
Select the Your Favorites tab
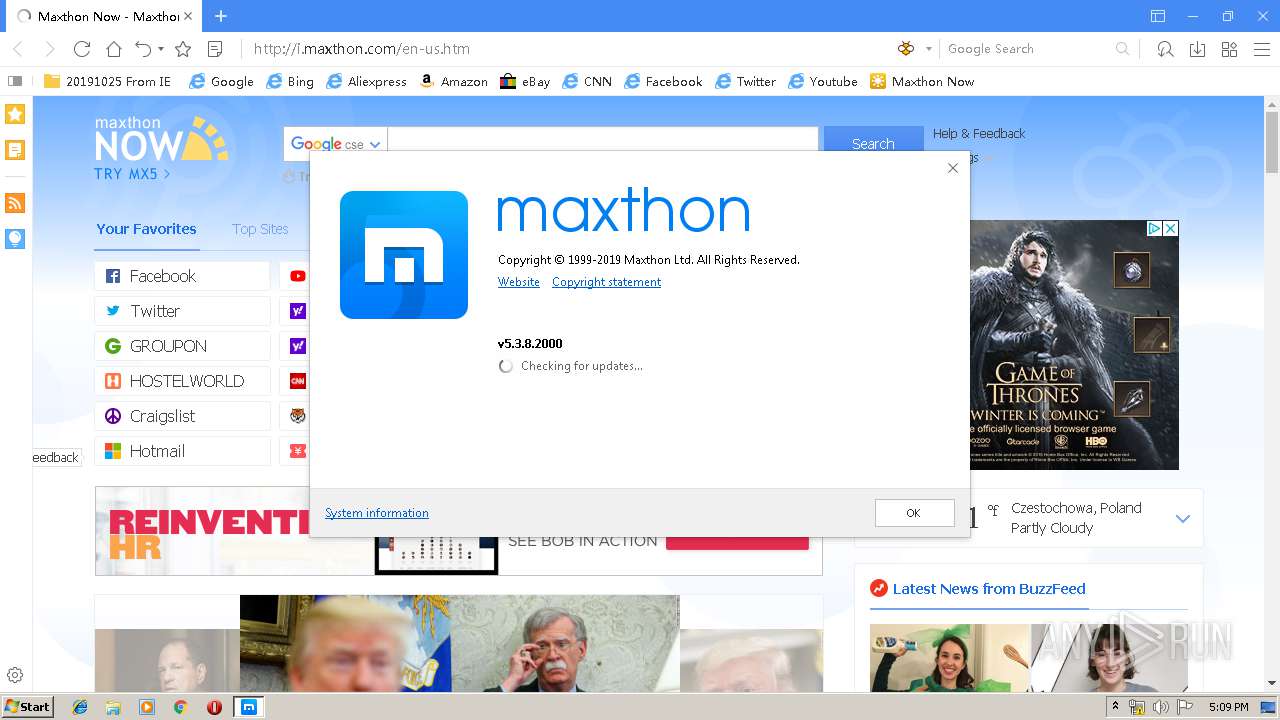(x=146, y=229)
